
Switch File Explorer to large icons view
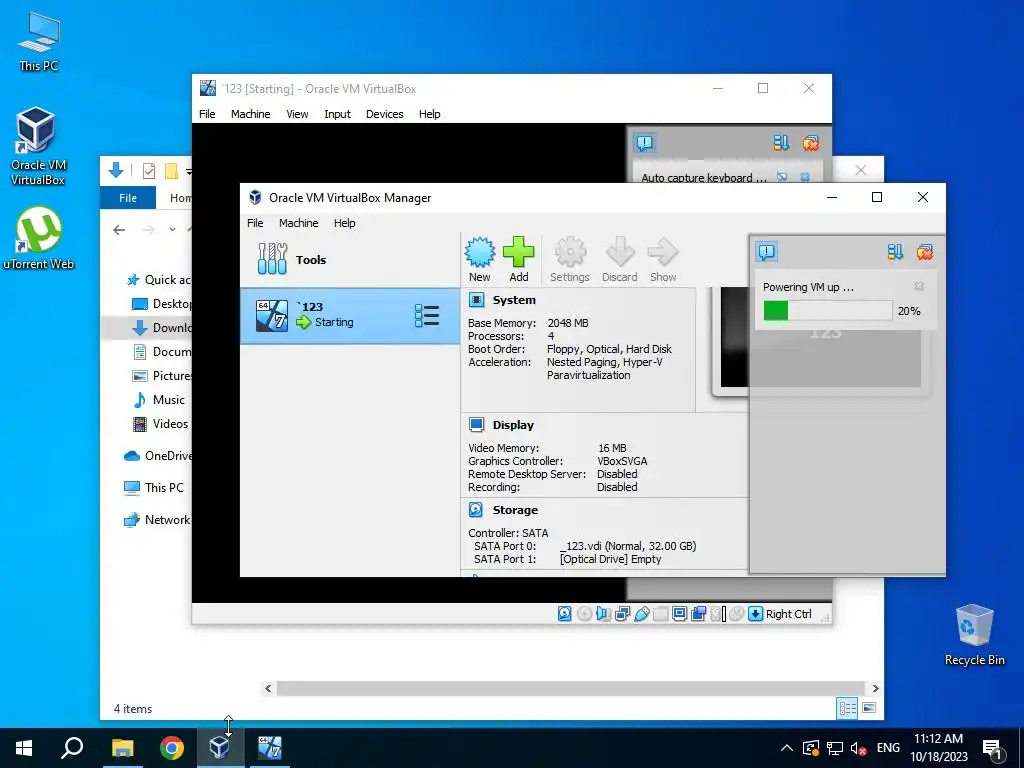coord(869,708)
